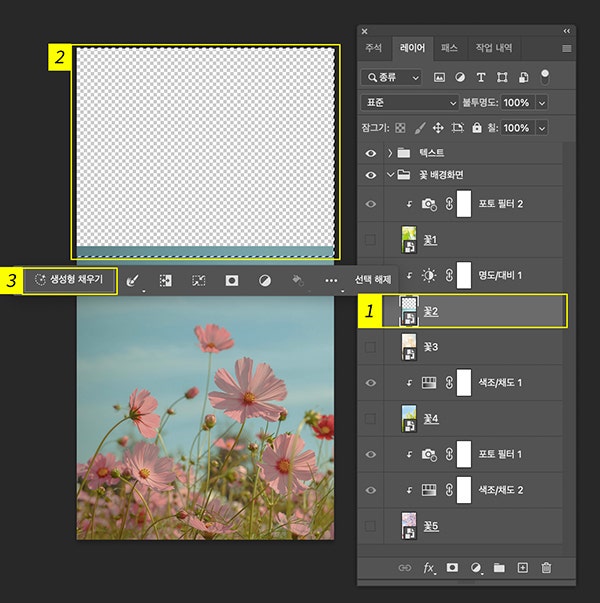Select the 꽃4 layer thumbnail
This screenshot has height=603, width=600.
409,417
